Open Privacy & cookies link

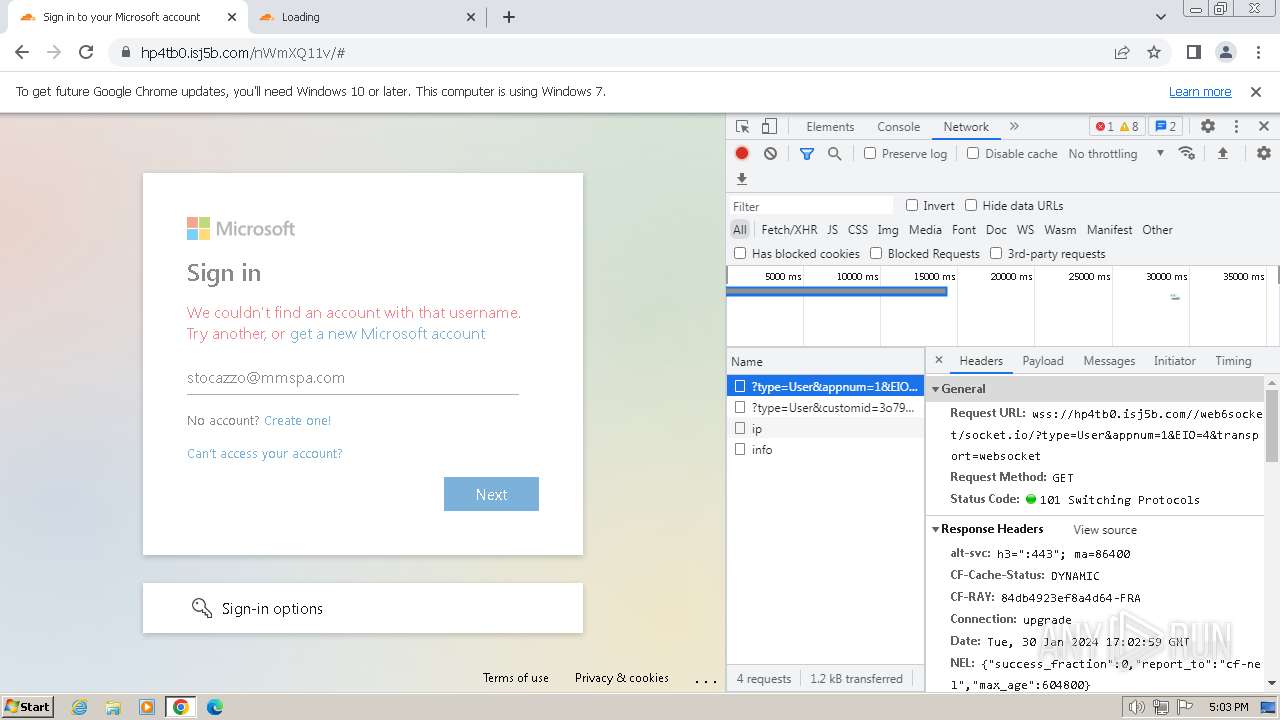pyautogui.click(x=622, y=677)
